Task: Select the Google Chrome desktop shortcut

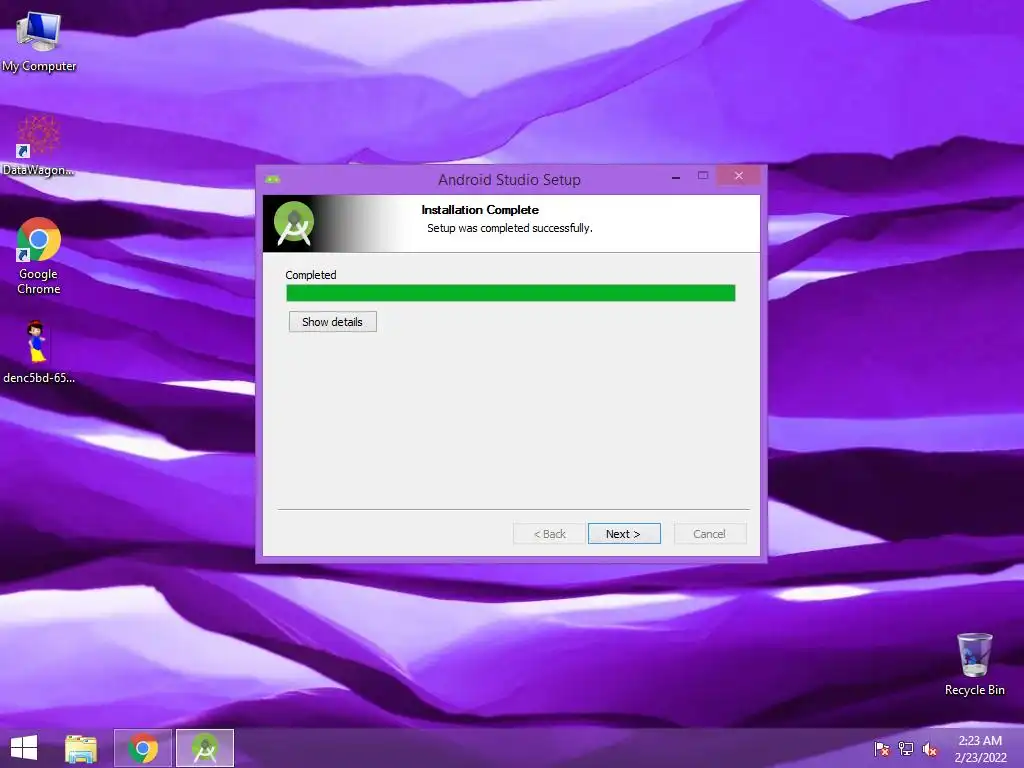Action: point(39,255)
